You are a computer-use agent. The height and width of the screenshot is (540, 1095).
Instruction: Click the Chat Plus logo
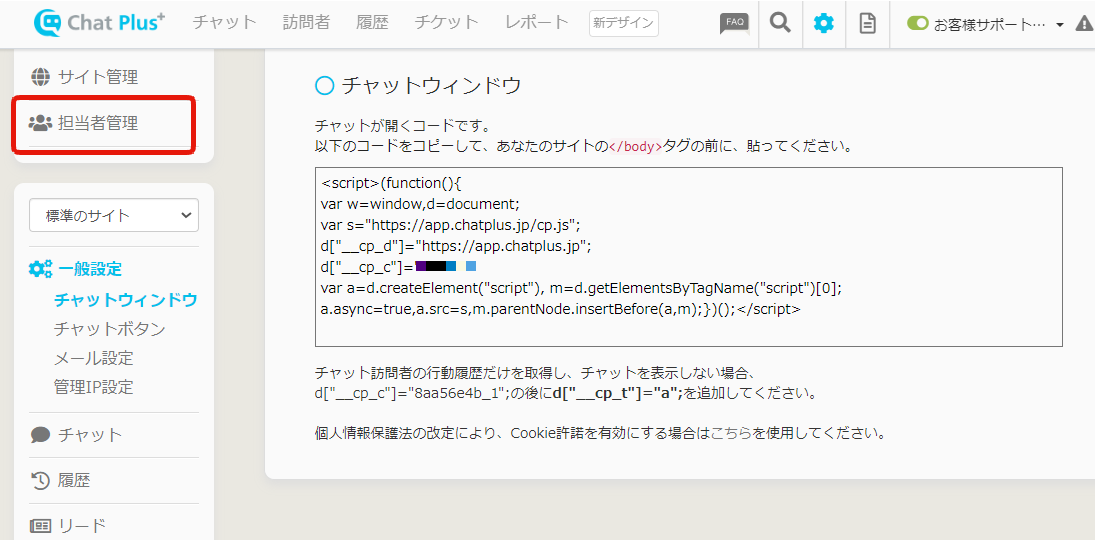[99, 23]
